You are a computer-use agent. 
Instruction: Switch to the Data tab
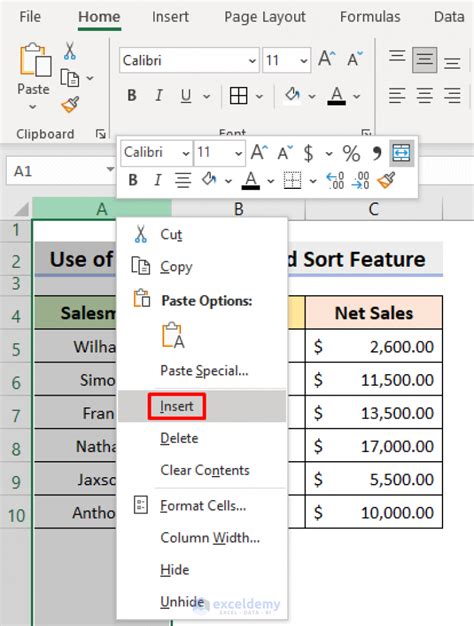[x=449, y=17]
